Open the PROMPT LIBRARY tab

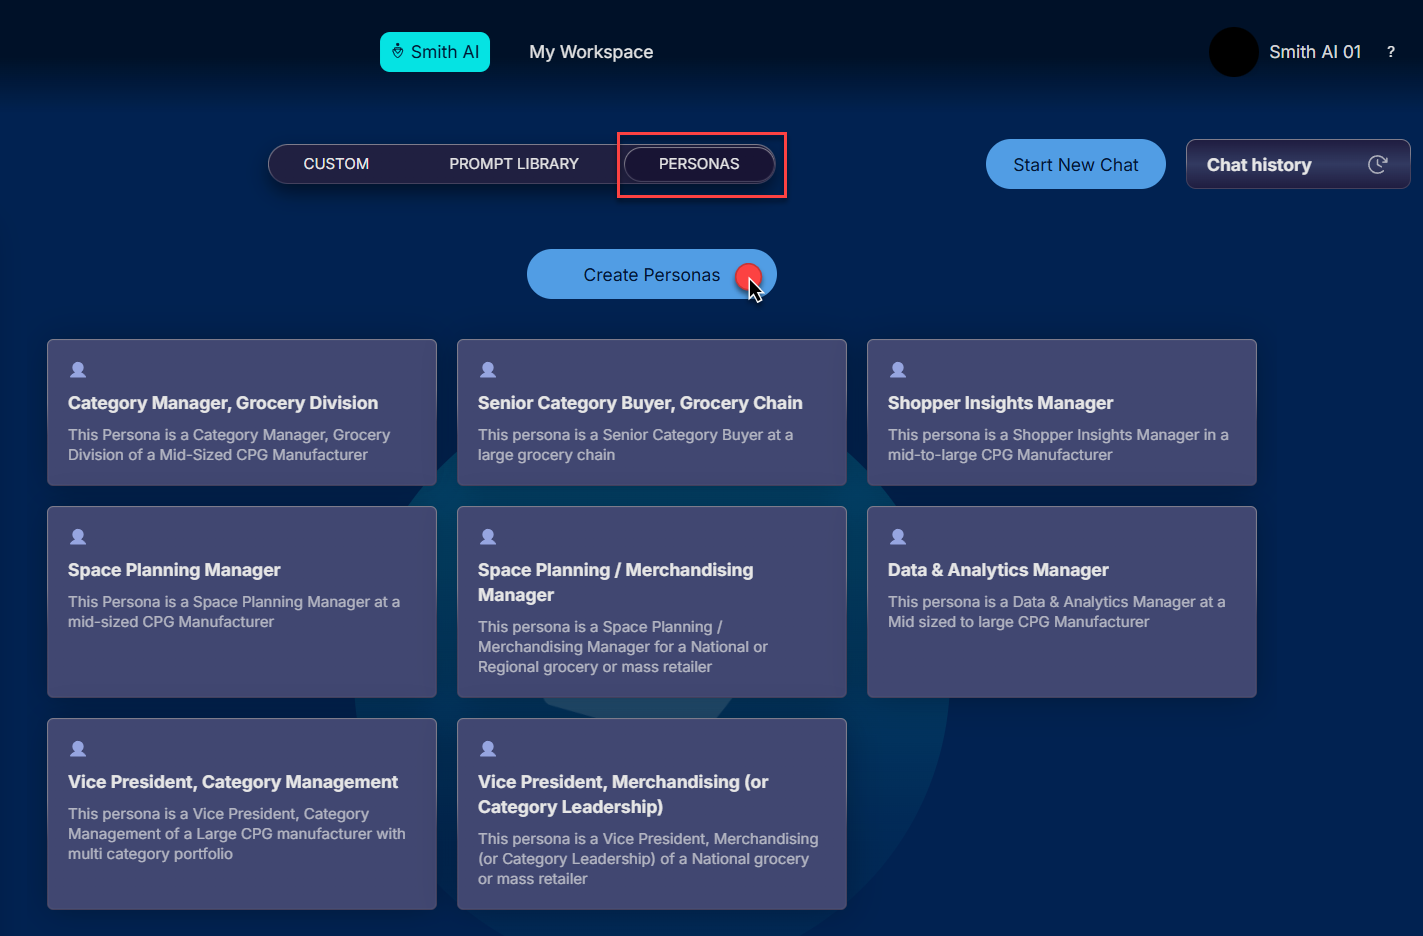[514, 164]
